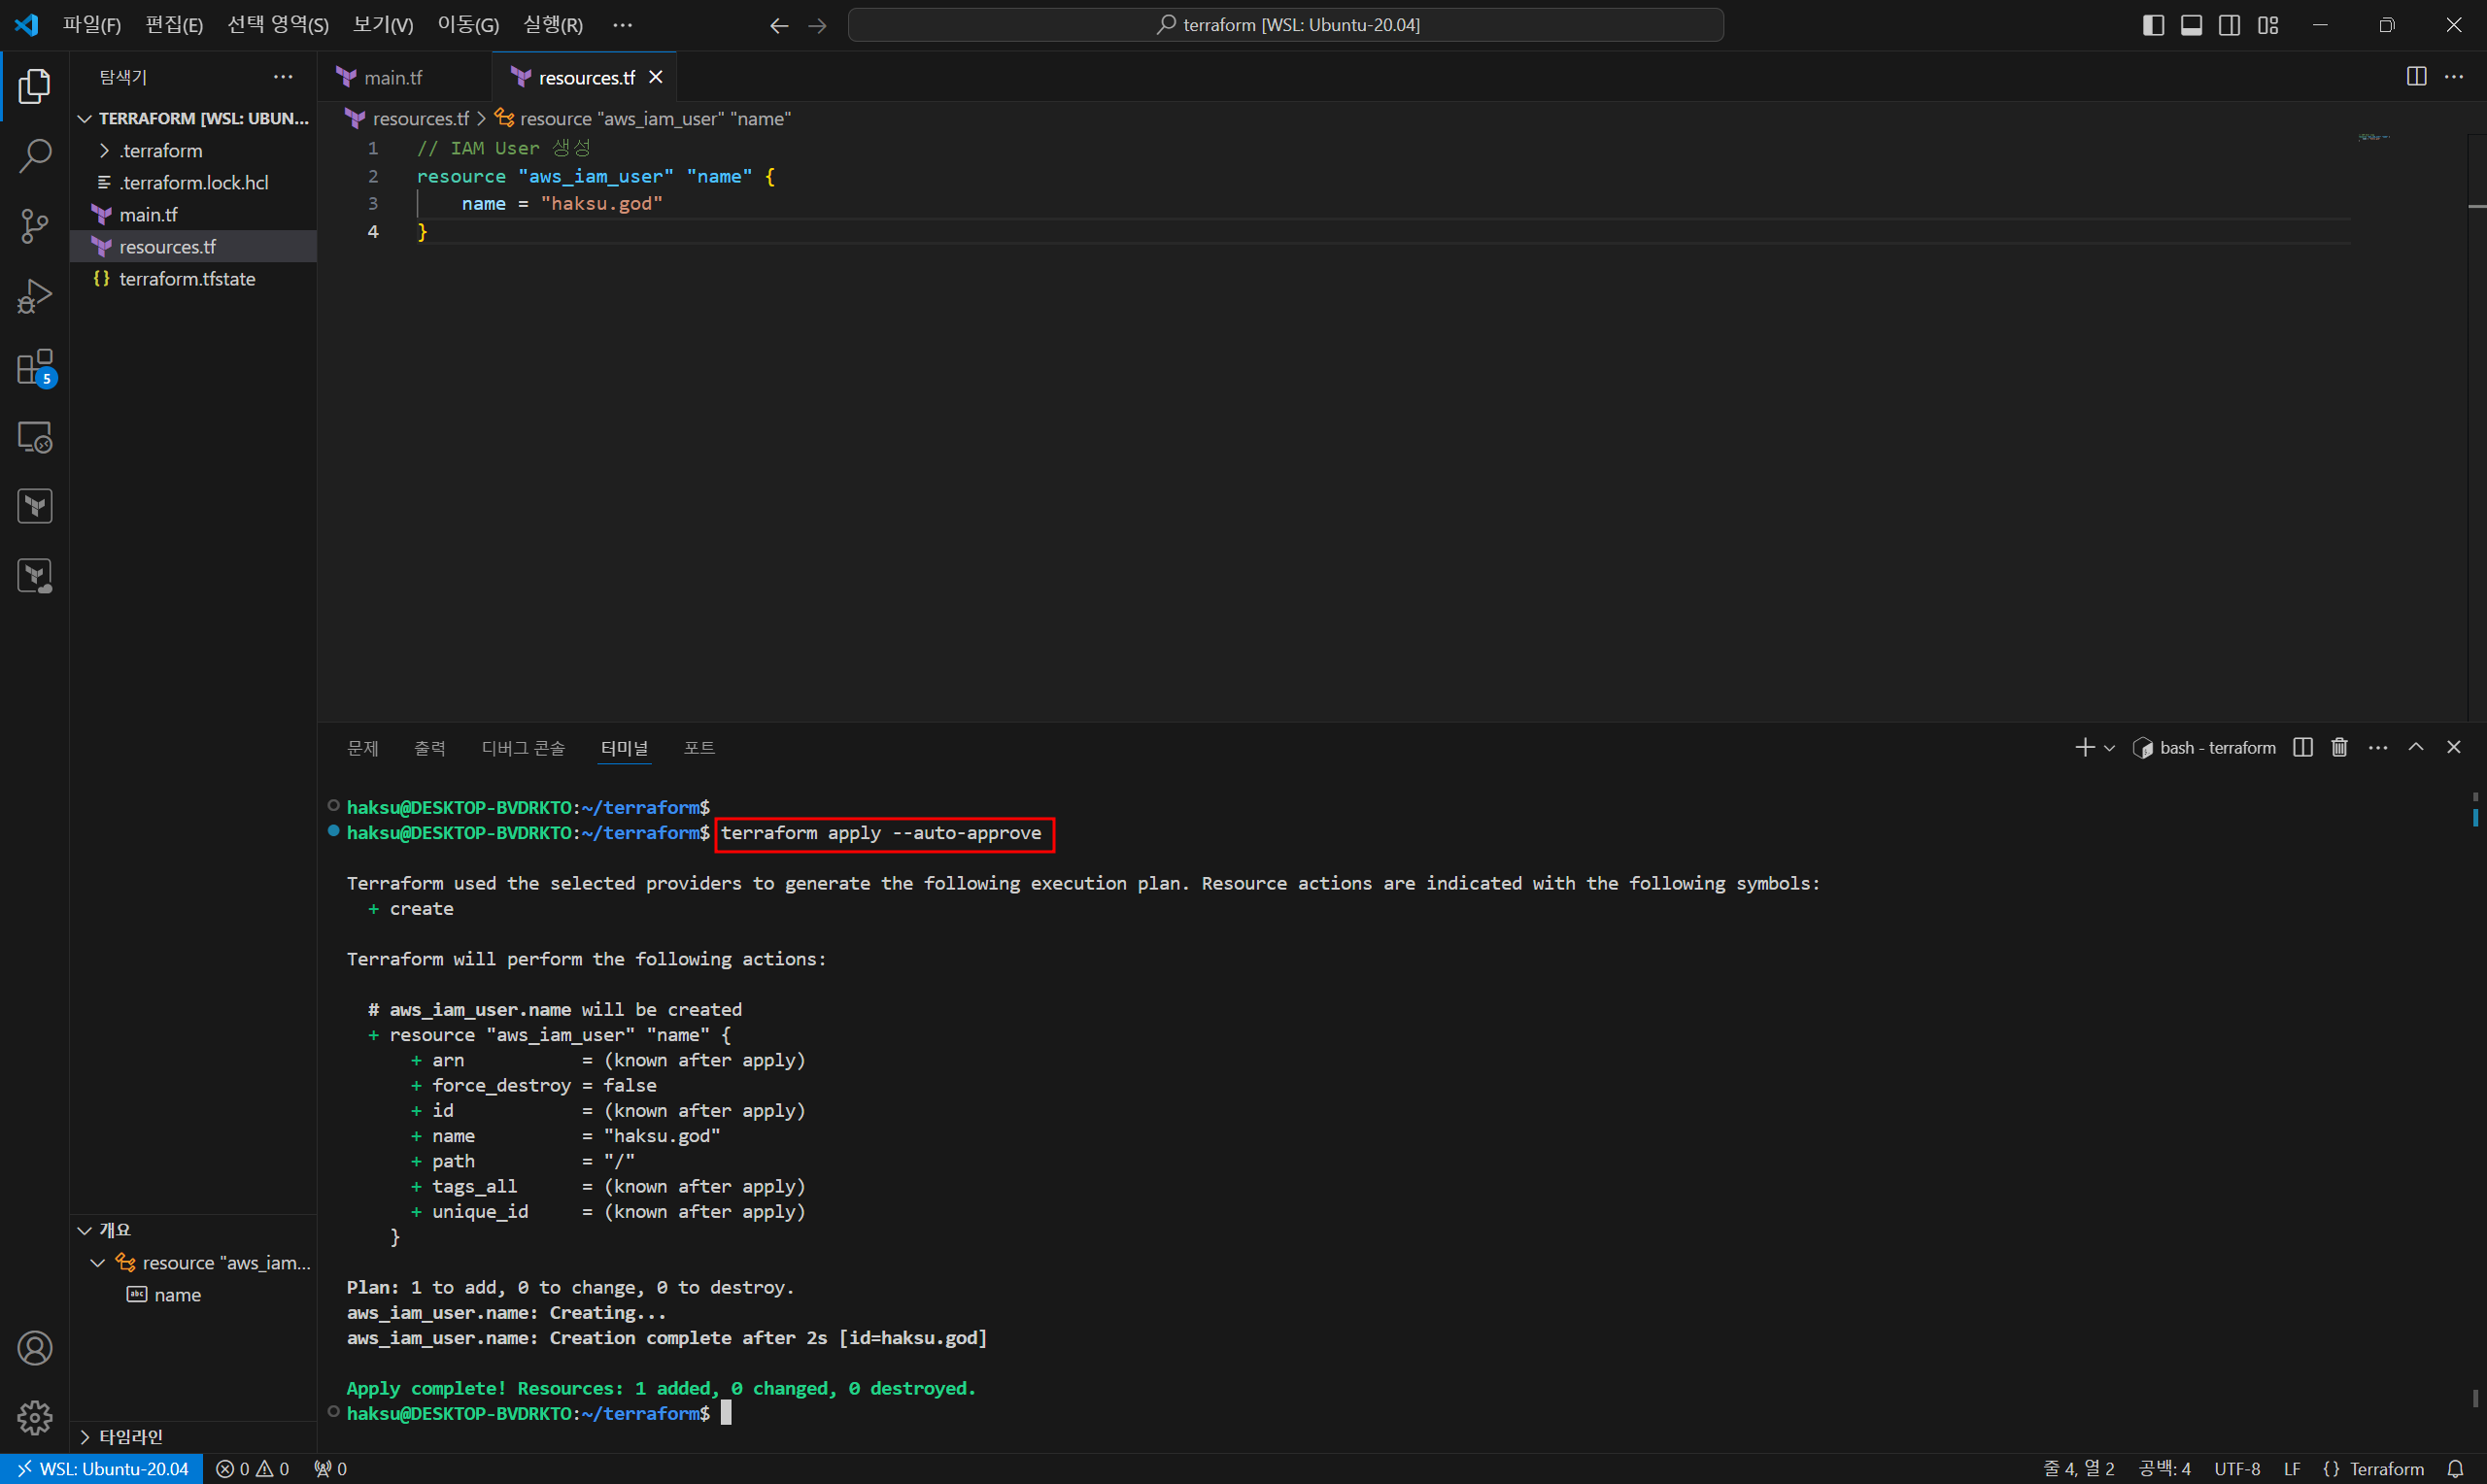
Task: Expand the Timeline section
Action: tap(130, 1436)
